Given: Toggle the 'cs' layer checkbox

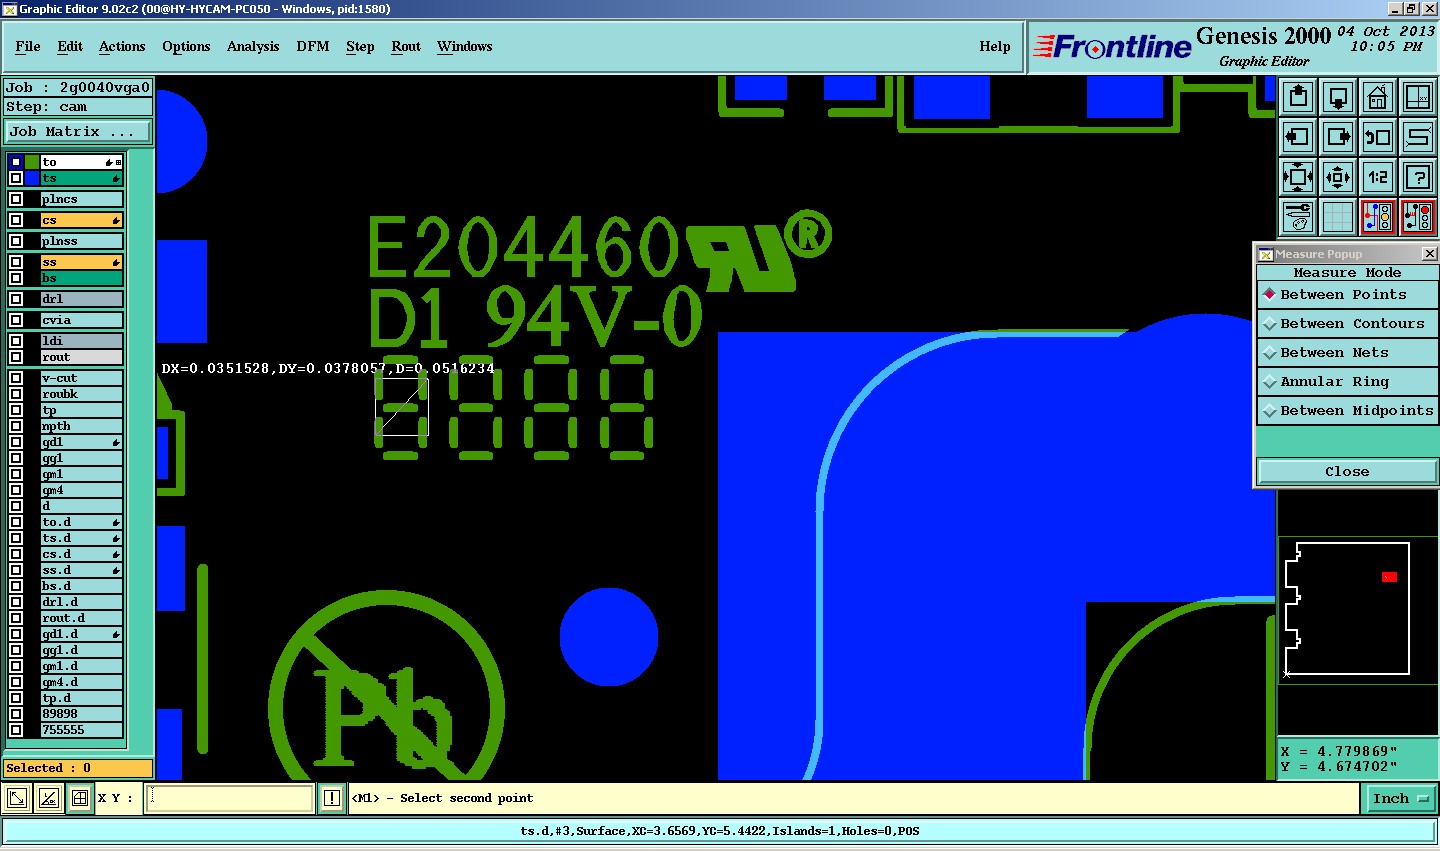Looking at the screenshot, I should [x=16, y=220].
